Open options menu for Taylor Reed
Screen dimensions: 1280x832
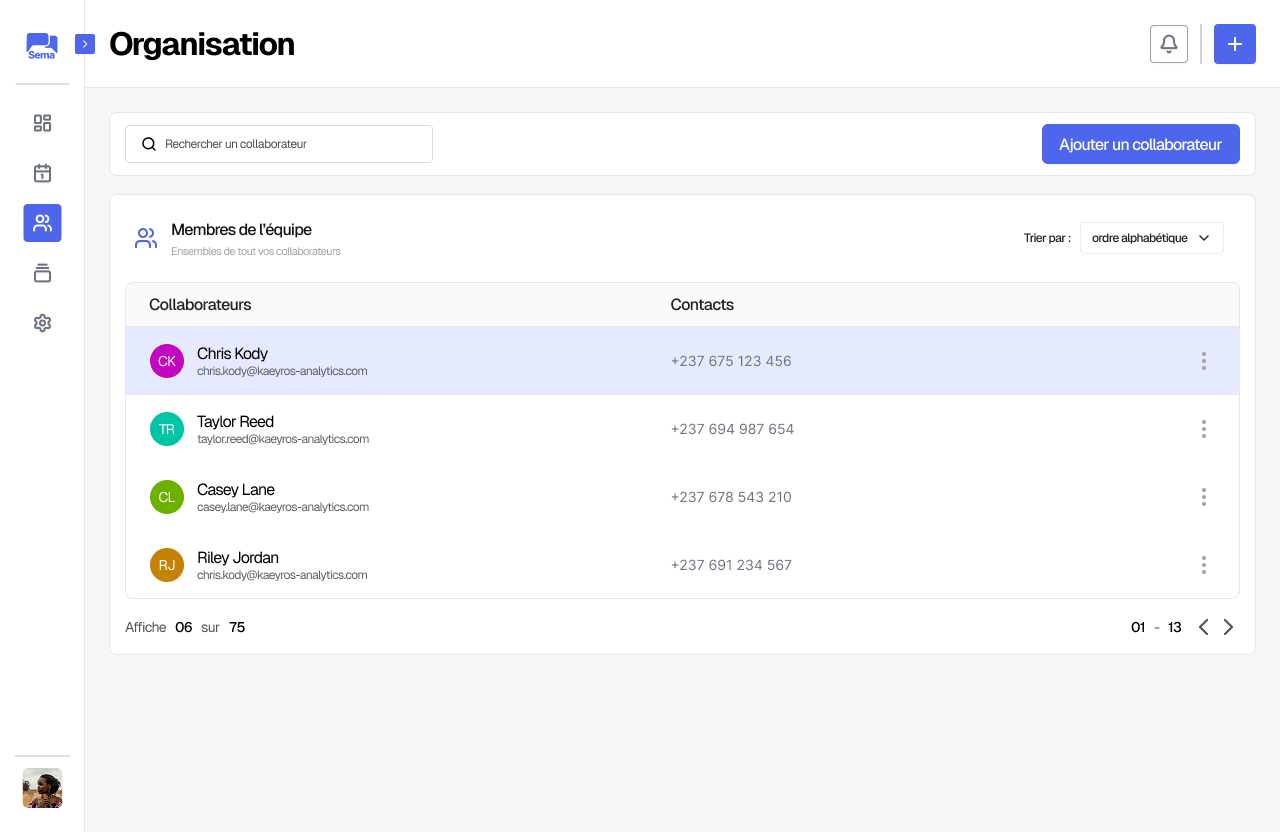point(1203,429)
